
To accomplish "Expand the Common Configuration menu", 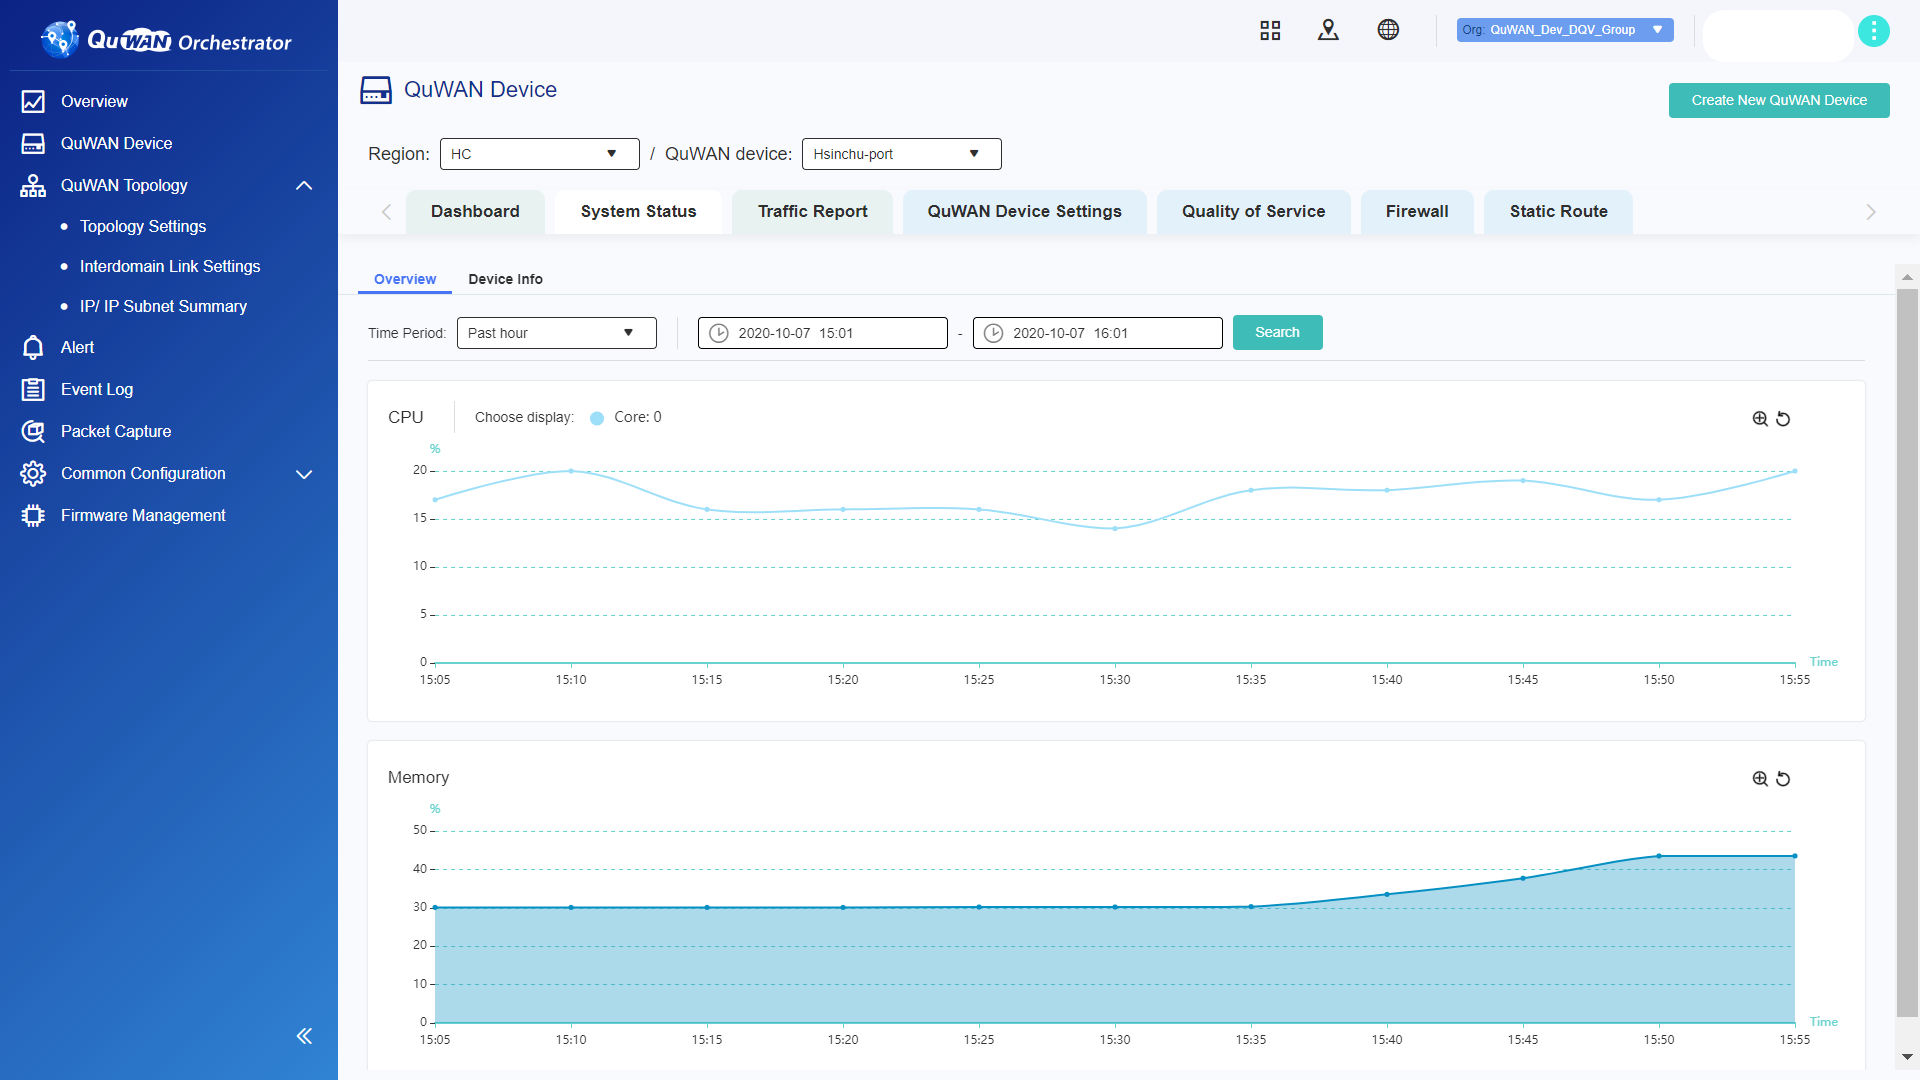I will [x=304, y=474].
